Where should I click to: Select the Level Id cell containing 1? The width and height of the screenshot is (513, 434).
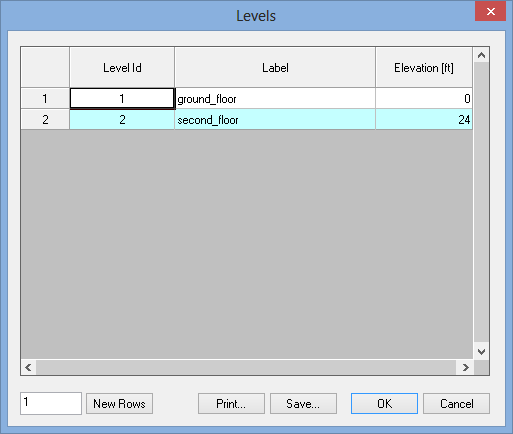pos(122,98)
